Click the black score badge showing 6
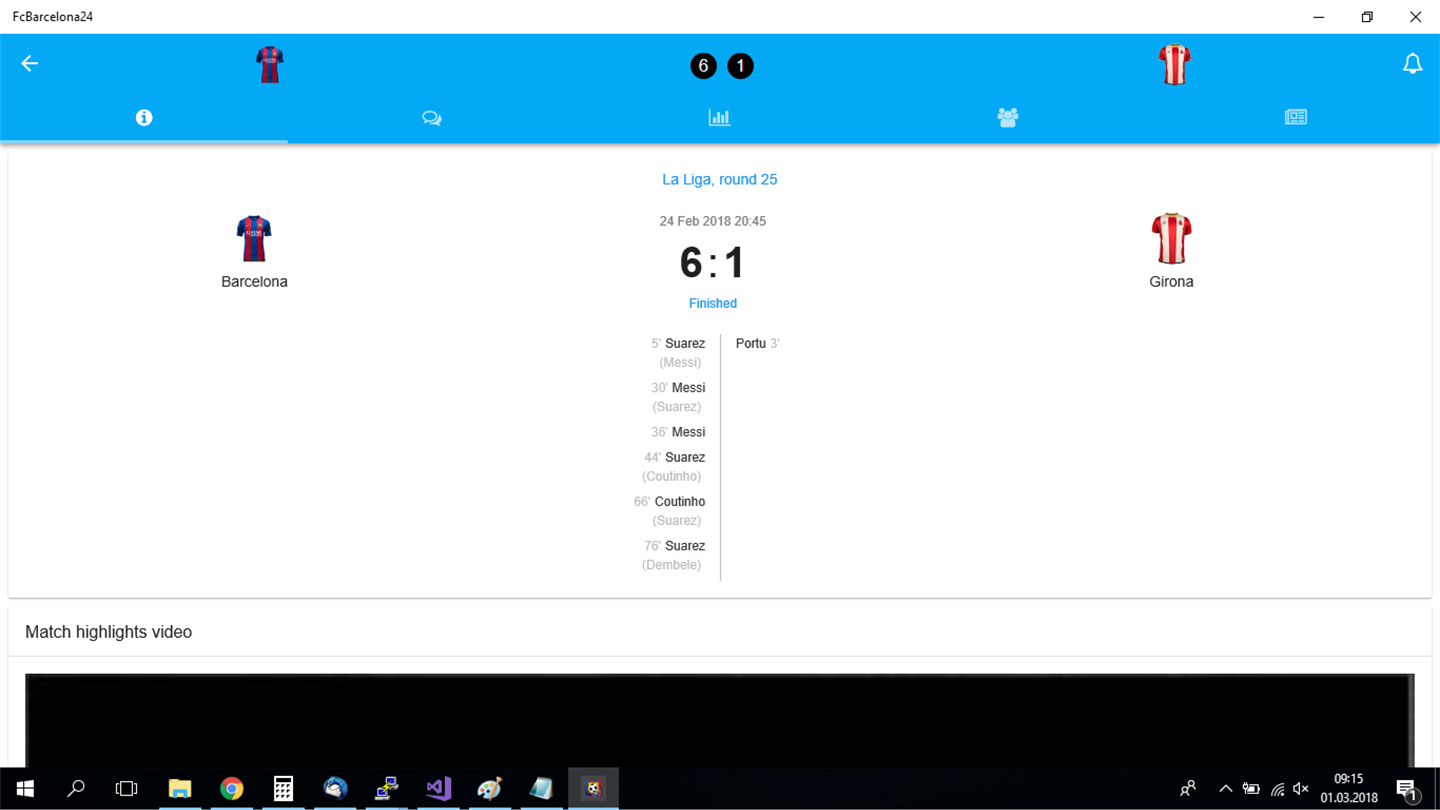The image size is (1440, 810). pyautogui.click(x=703, y=66)
